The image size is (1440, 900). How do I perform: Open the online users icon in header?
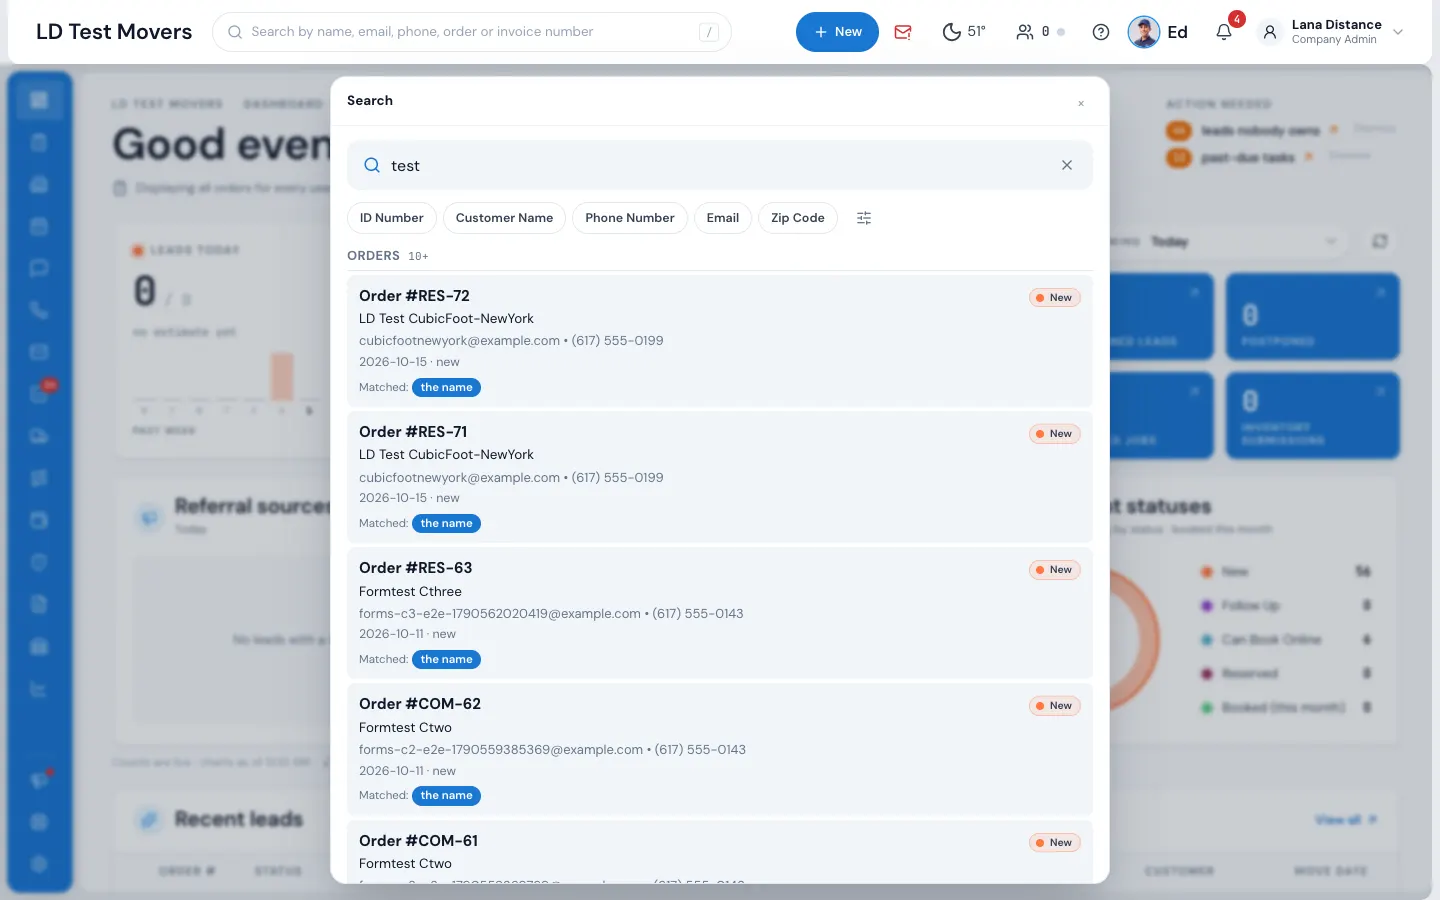pyautogui.click(x=1025, y=32)
